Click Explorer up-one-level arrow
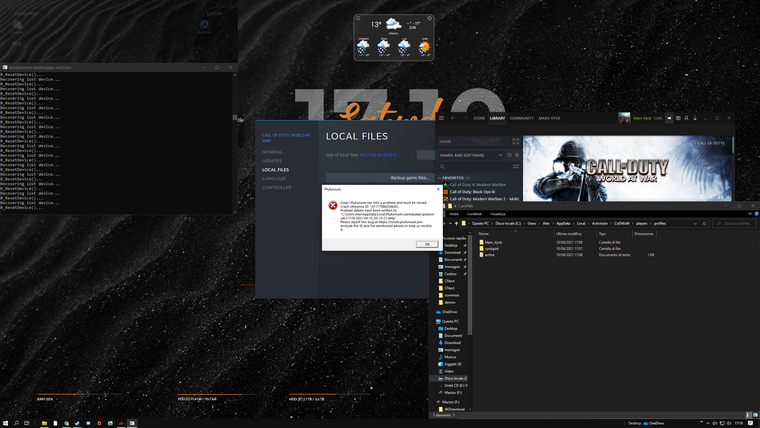Screen dimensions: 760x428 [x=456, y=223]
